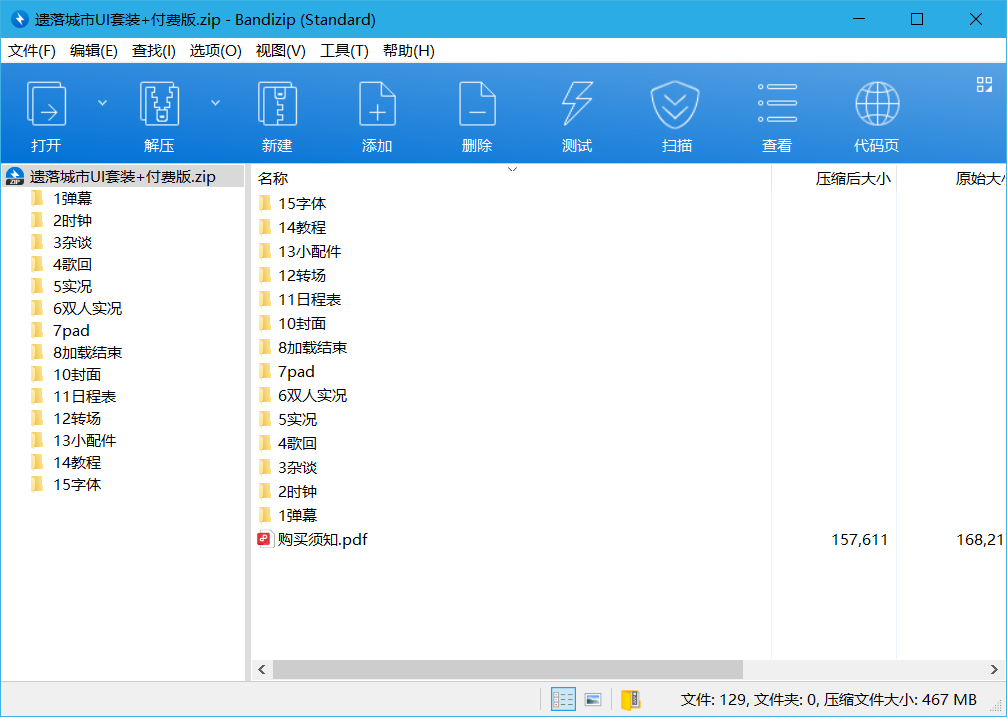This screenshot has width=1007, height=717.
Task: Click the Bandizip title bar app icon
Action: 19,19
